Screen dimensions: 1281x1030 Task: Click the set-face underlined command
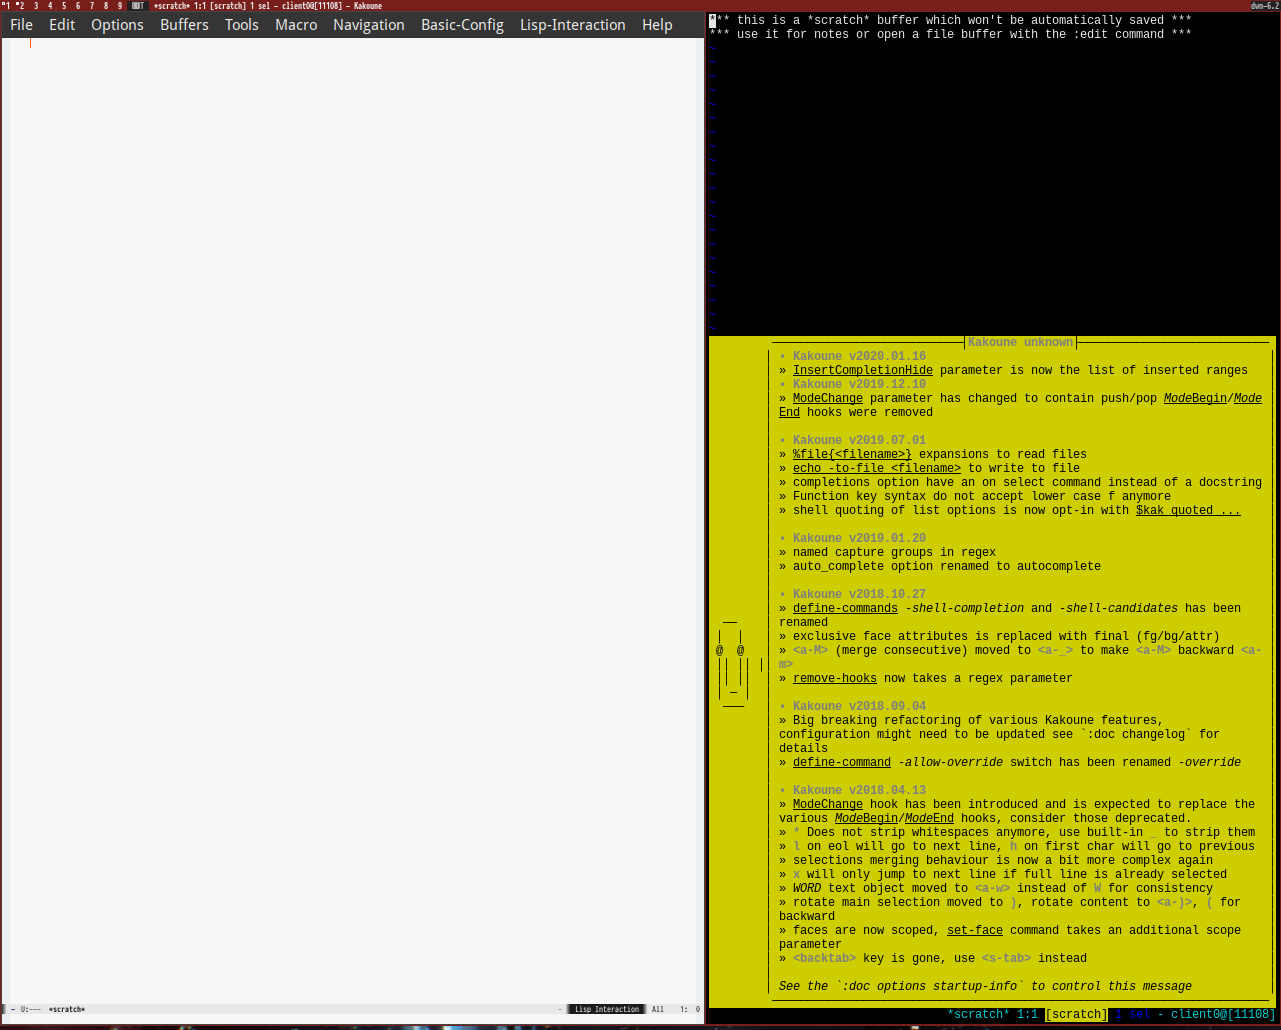click(x=974, y=930)
